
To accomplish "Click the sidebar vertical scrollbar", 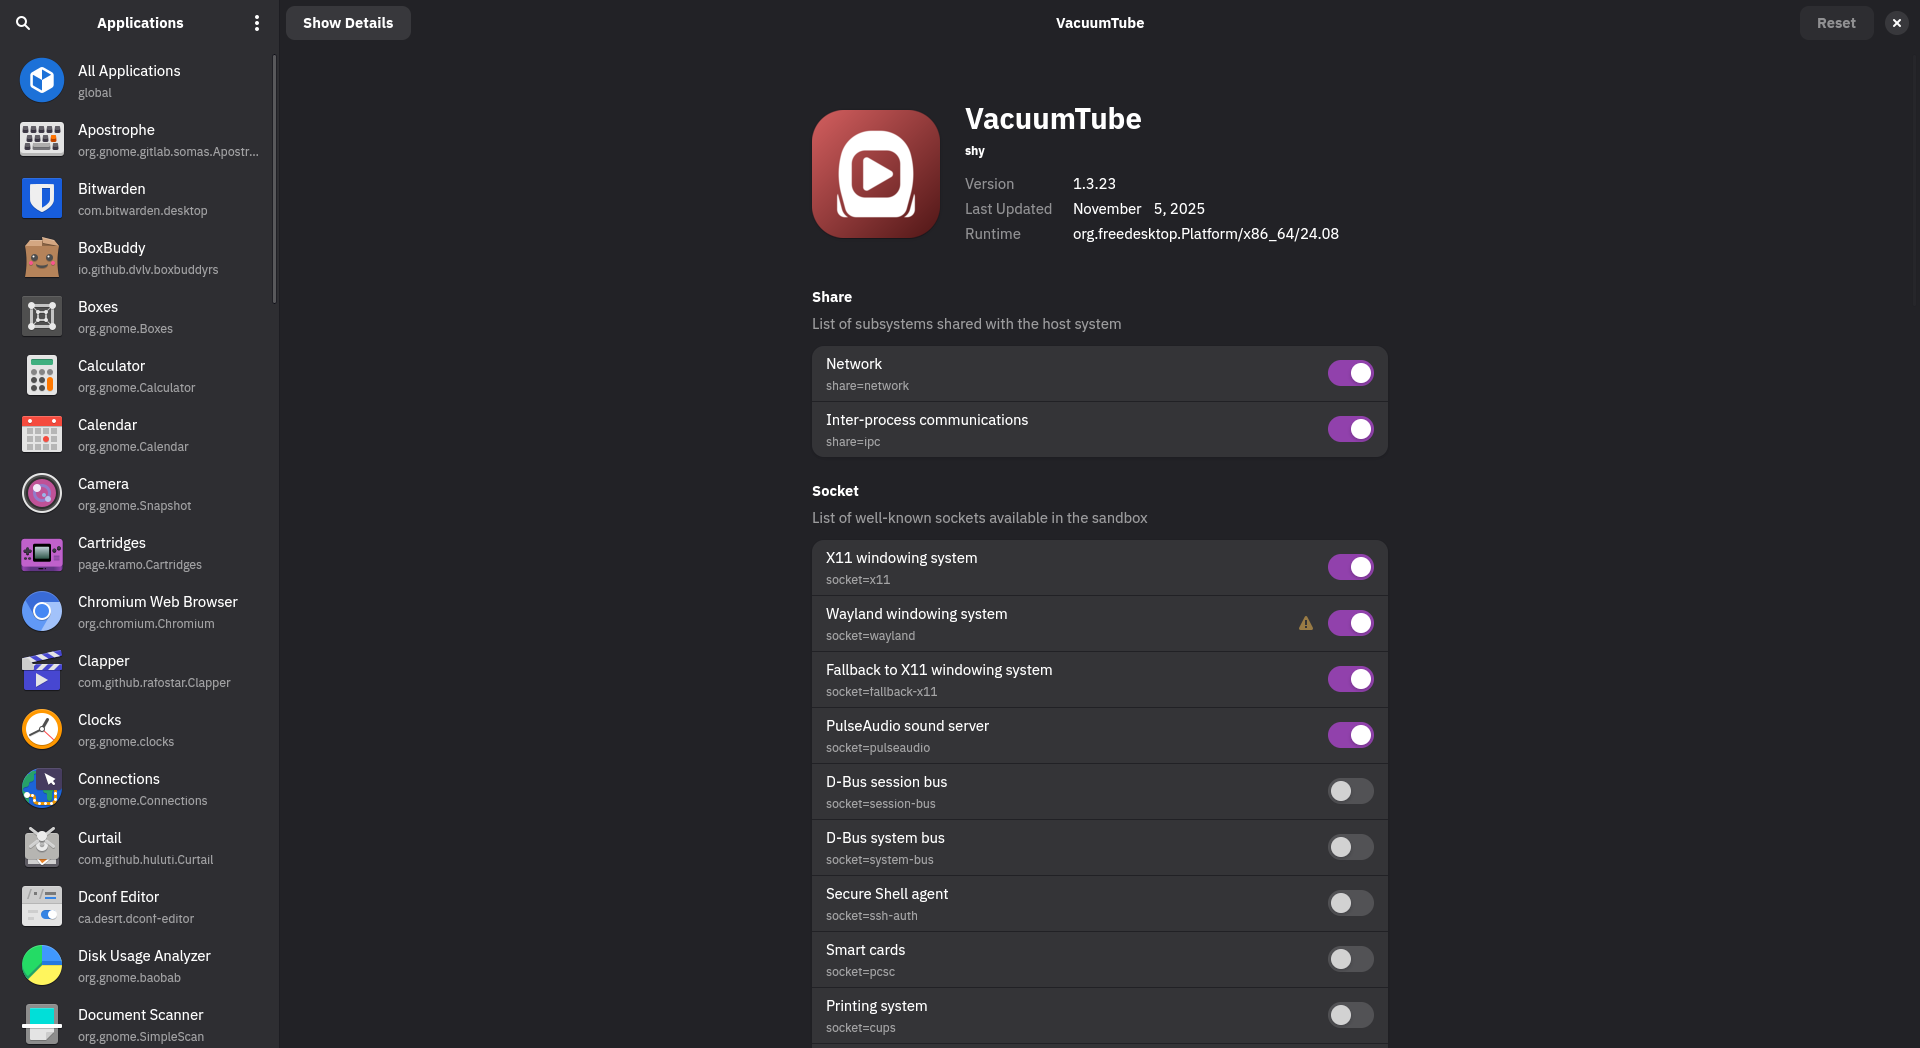I will 274,180.
